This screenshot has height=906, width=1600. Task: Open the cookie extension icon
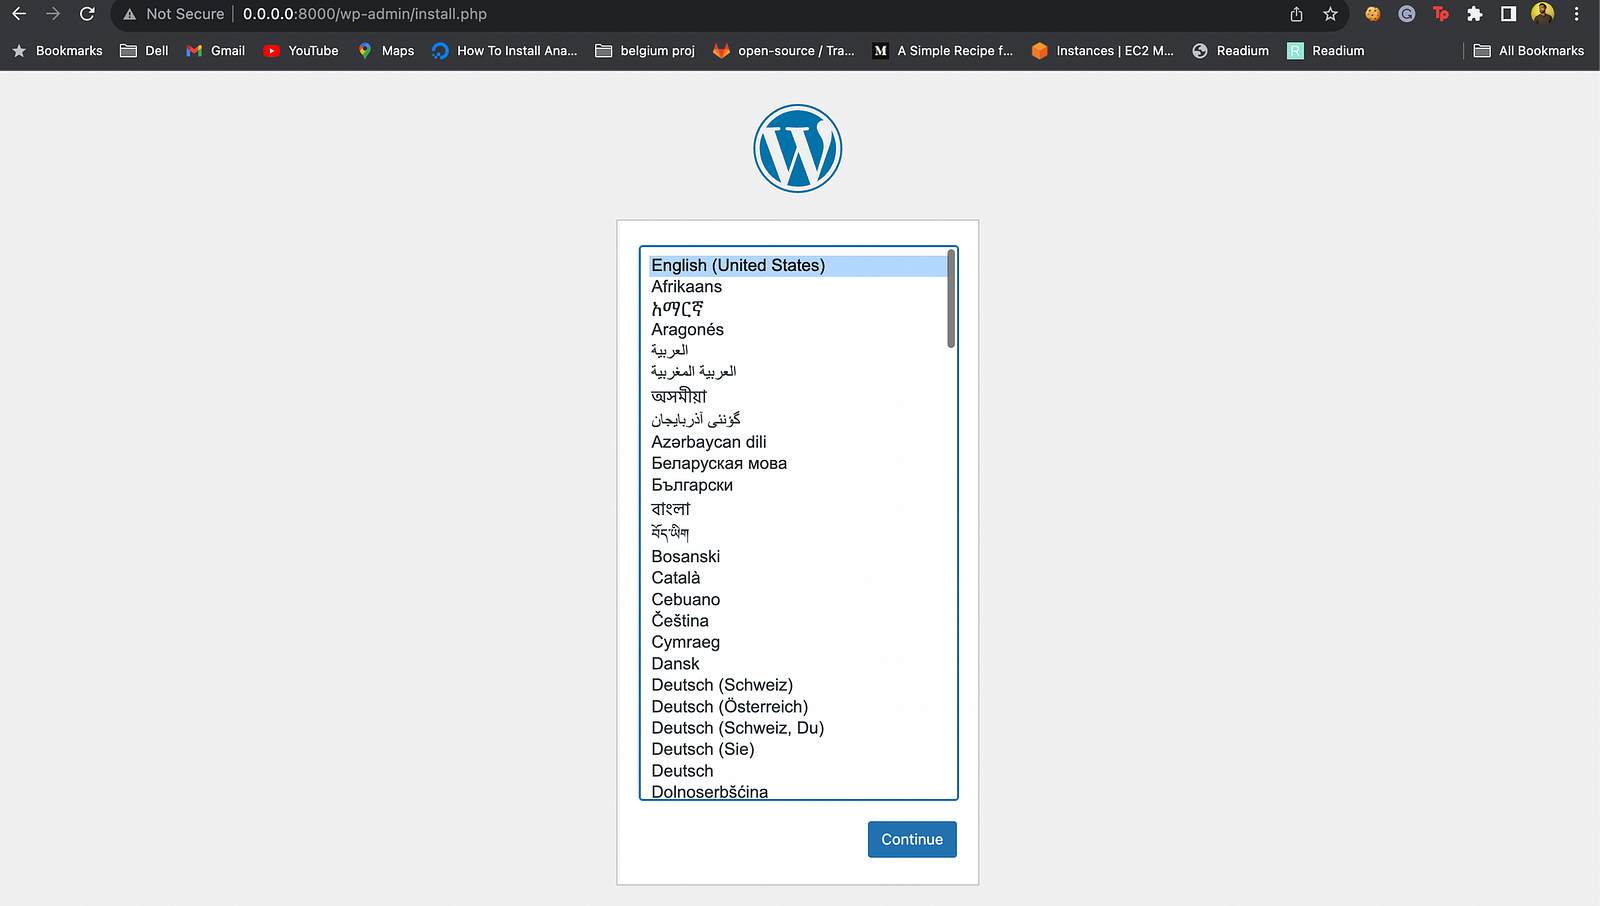(1373, 14)
